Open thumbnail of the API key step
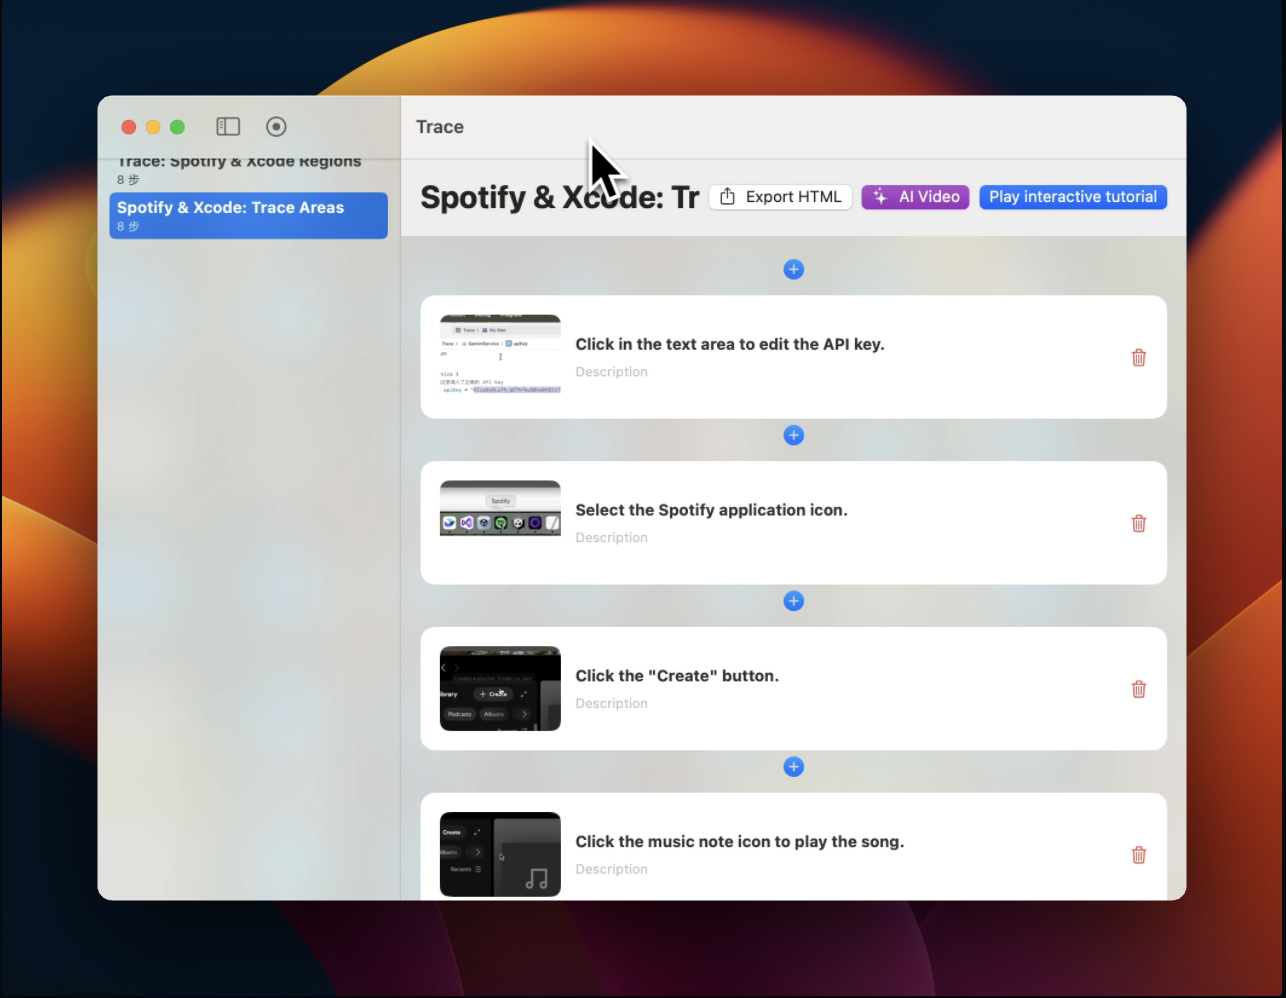This screenshot has height=998, width=1286. click(x=500, y=356)
